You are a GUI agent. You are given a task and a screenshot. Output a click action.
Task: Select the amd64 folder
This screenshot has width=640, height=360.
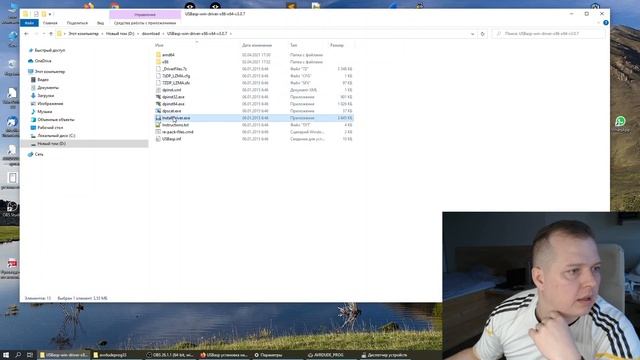(x=168, y=55)
